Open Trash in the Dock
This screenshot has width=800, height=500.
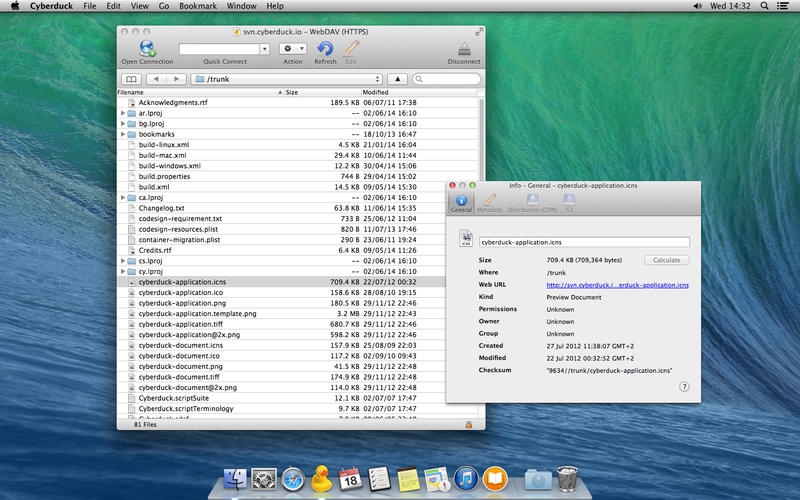click(x=567, y=479)
